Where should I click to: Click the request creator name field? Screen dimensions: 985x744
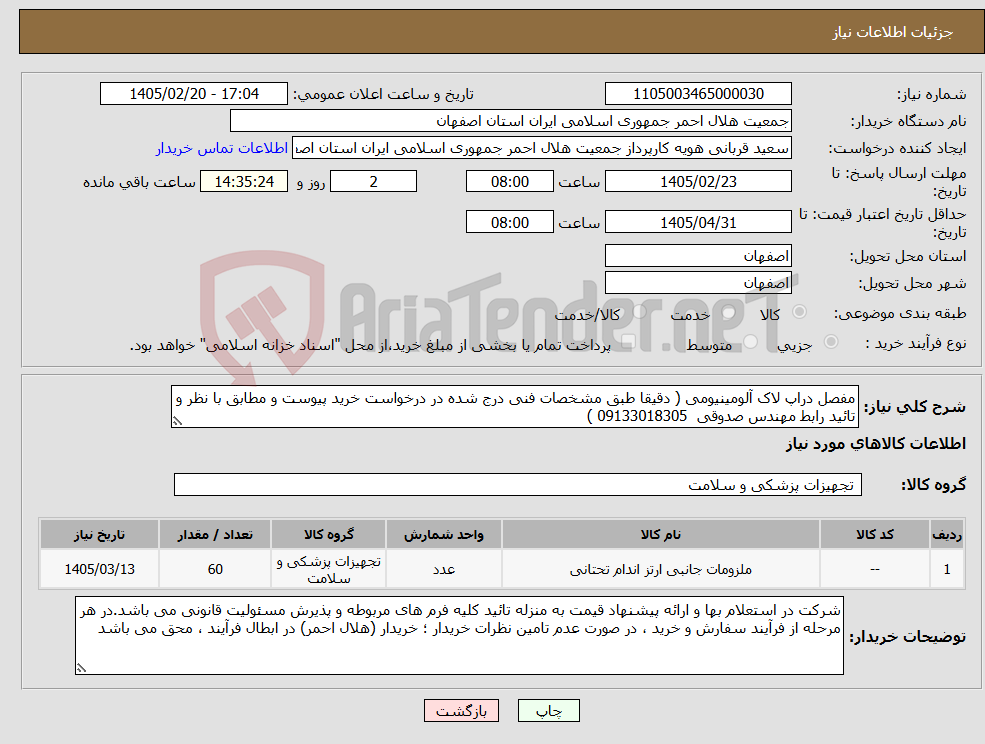point(542,148)
